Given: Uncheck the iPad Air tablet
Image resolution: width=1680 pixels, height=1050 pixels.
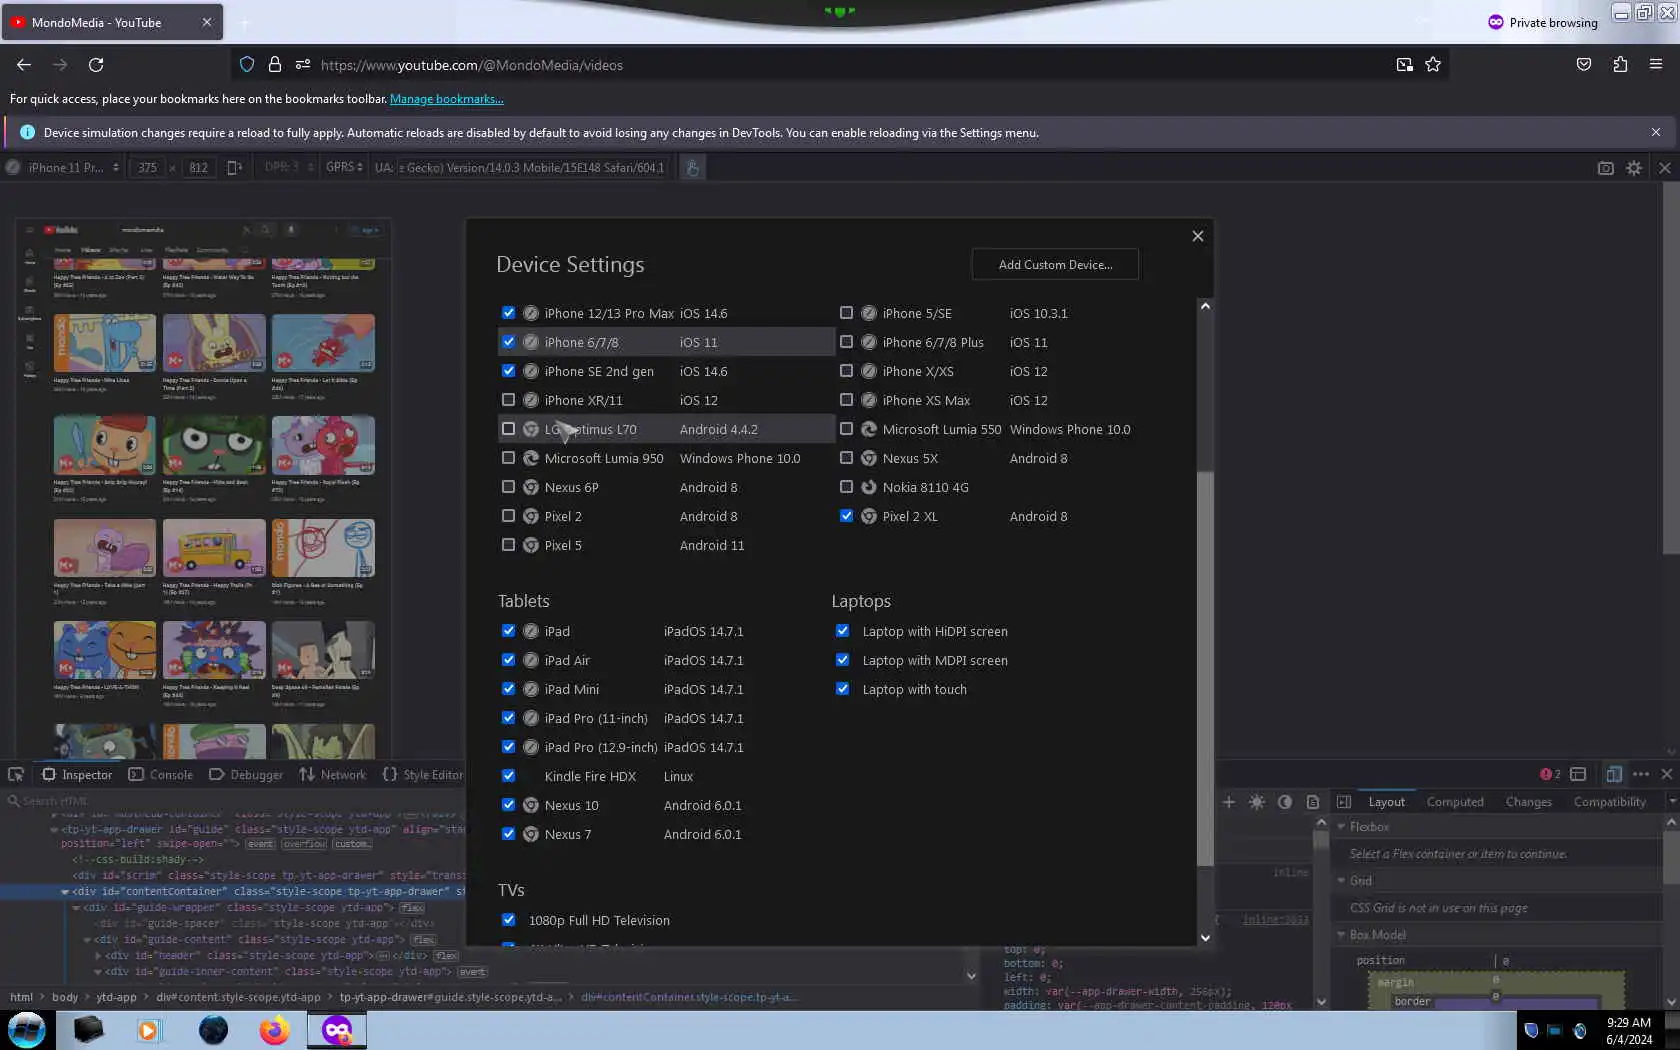Looking at the screenshot, I should 508,660.
